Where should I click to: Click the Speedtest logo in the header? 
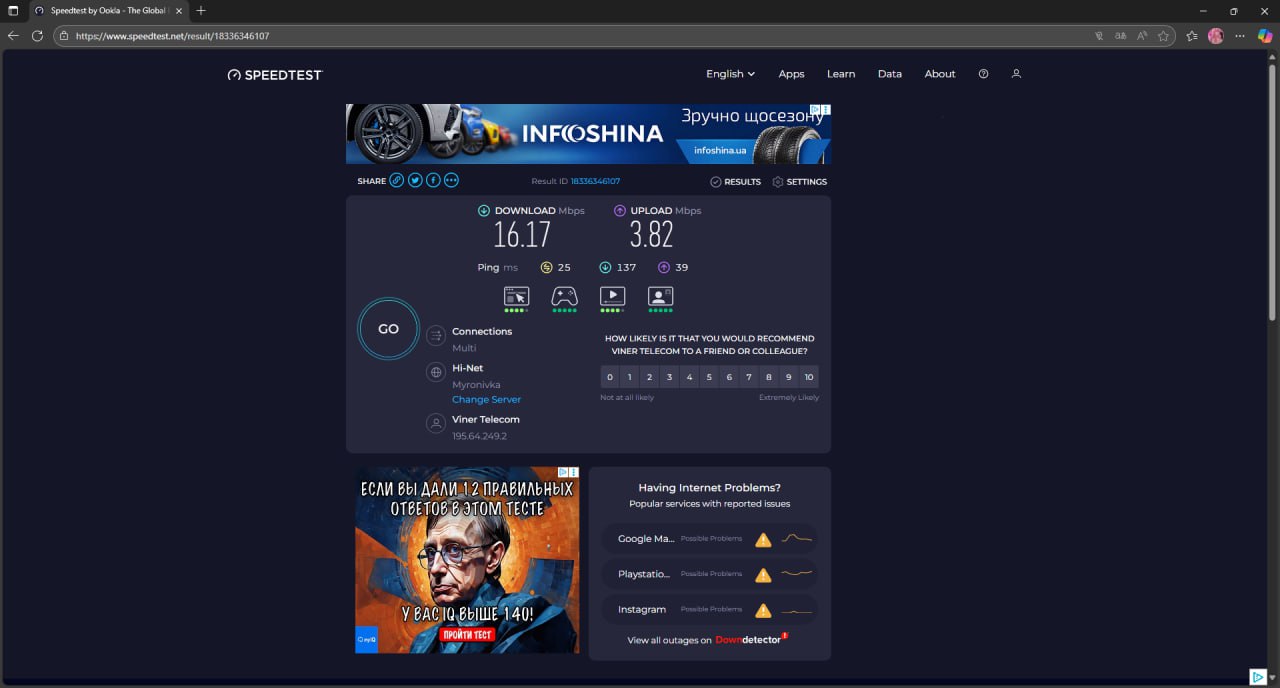[275, 74]
